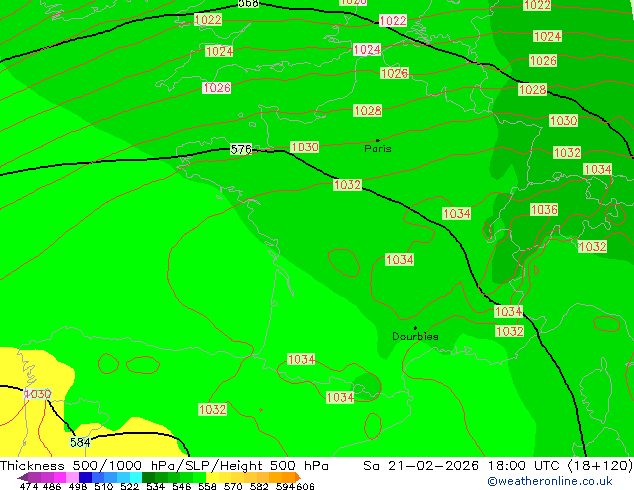The height and width of the screenshot is (490, 634).
Task: Click the 510 legend value
Action: [104, 486]
